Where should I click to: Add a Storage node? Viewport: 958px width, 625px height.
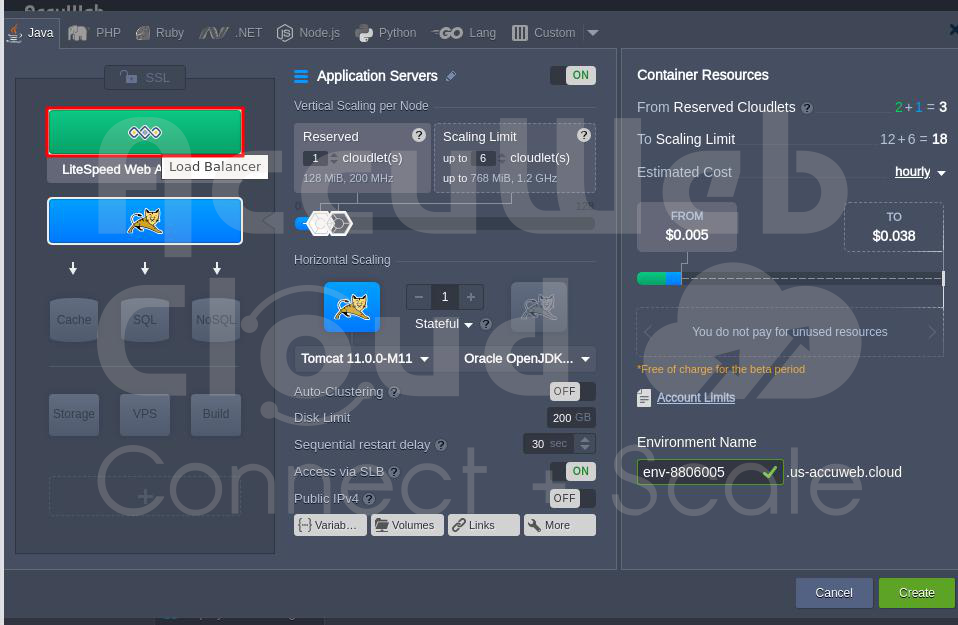[74, 413]
